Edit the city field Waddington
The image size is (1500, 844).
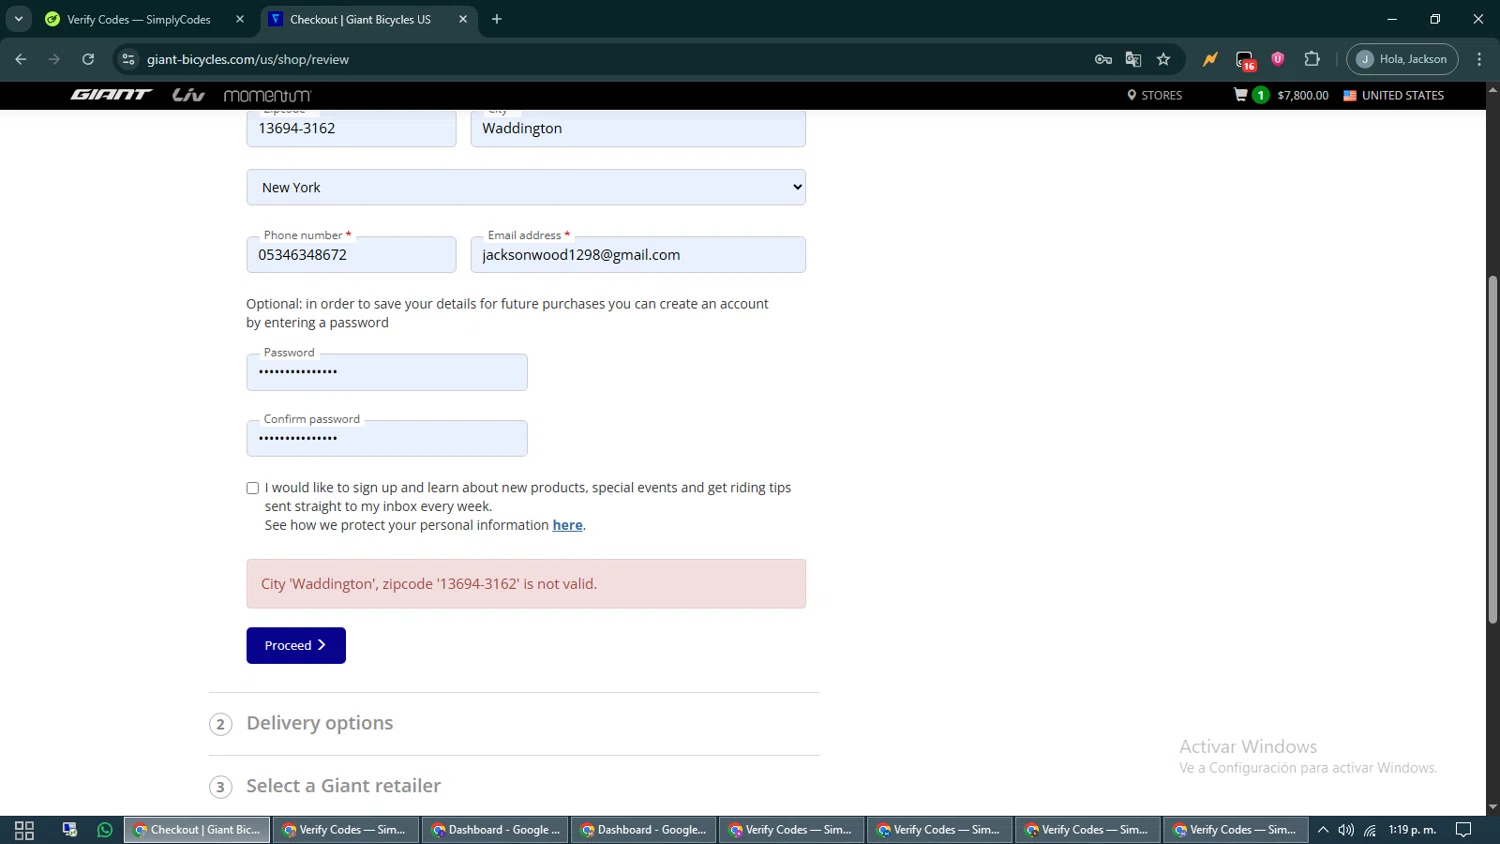coord(638,128)
